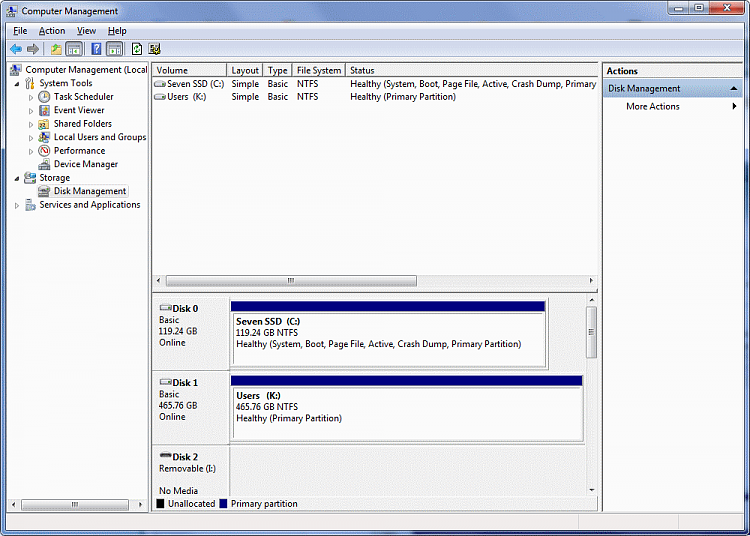Click the Storage node icon
The width and height of the screenshot is (750, 536).
pos(30,178)
